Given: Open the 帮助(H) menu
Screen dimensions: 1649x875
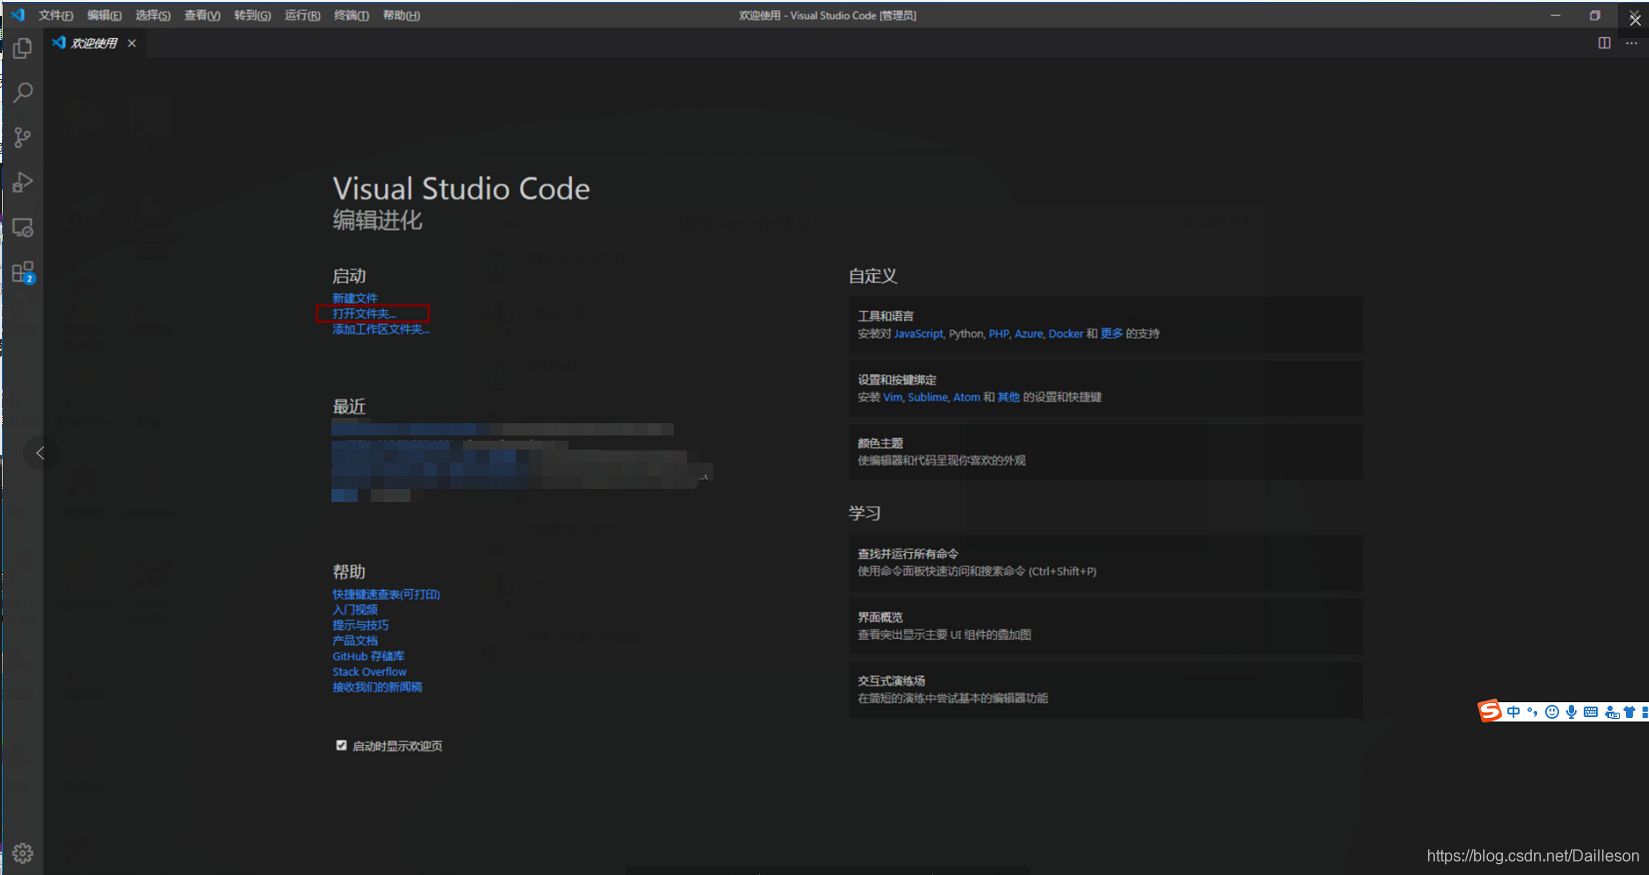Looking at the screenshot, I should point(401,15).
